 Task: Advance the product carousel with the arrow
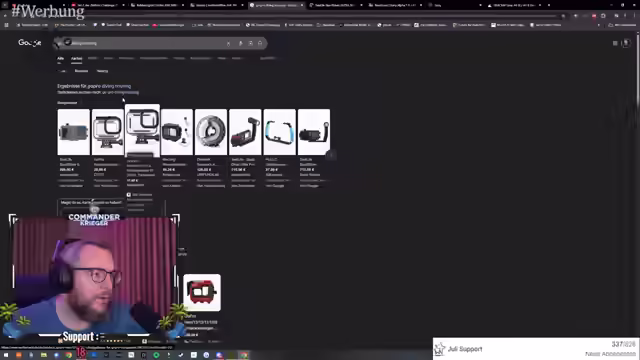[331, 155]
